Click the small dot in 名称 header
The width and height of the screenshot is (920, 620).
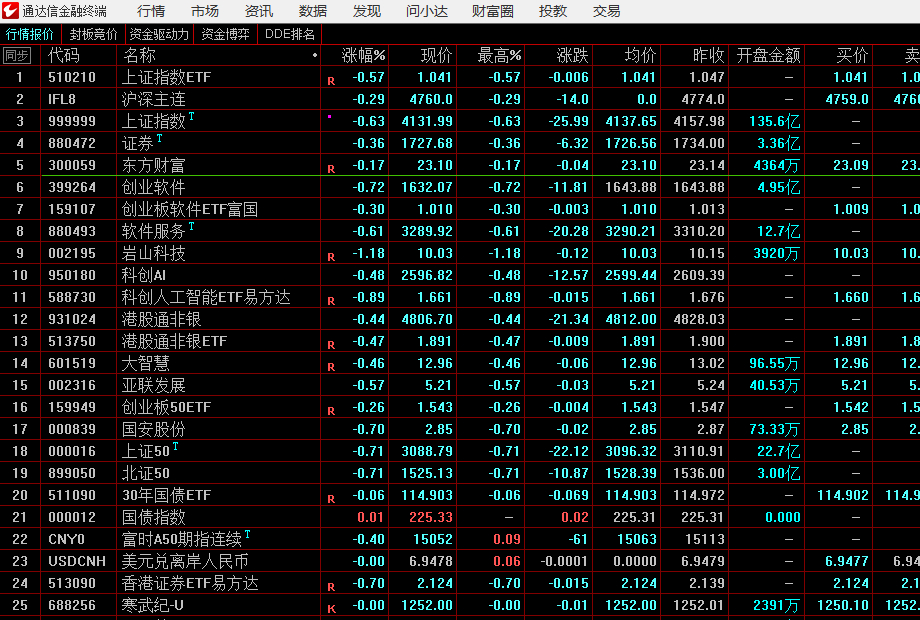315,56
